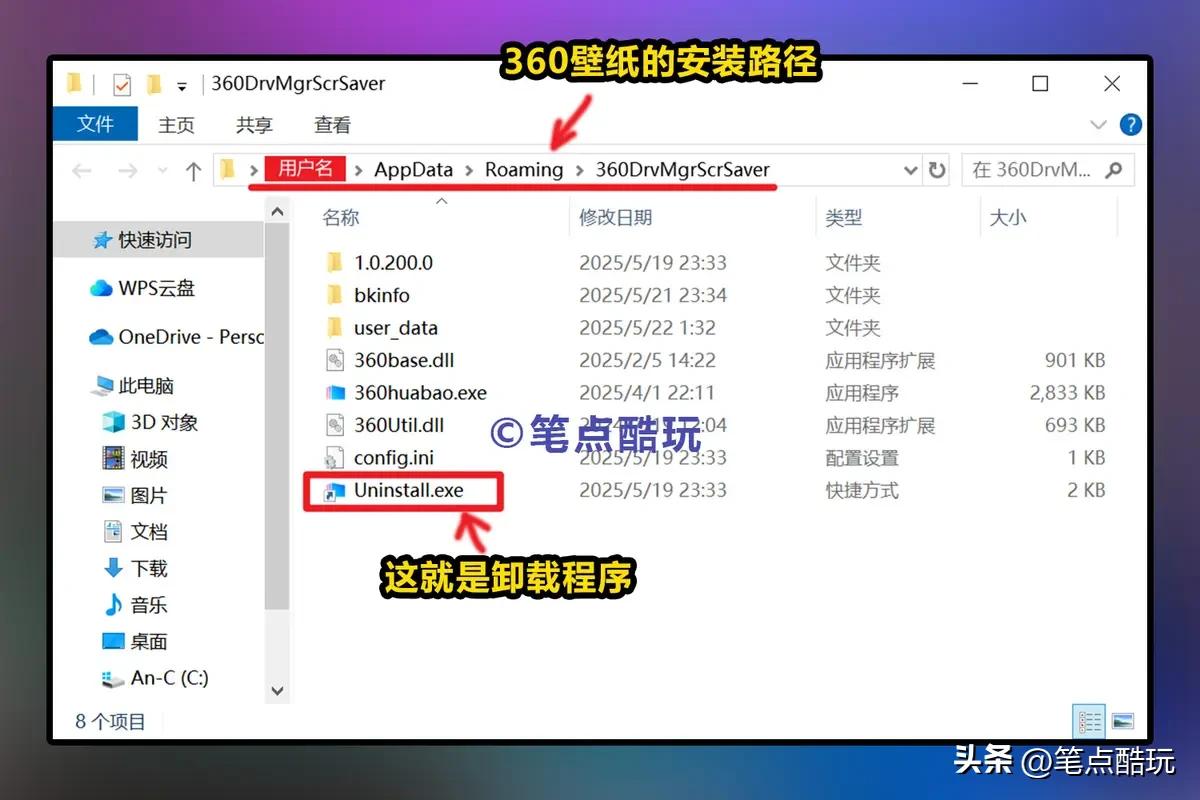The image size is (1200, 800).
Task: Click AppData in the breadcrumb path
Action: [x=413, y=170]
